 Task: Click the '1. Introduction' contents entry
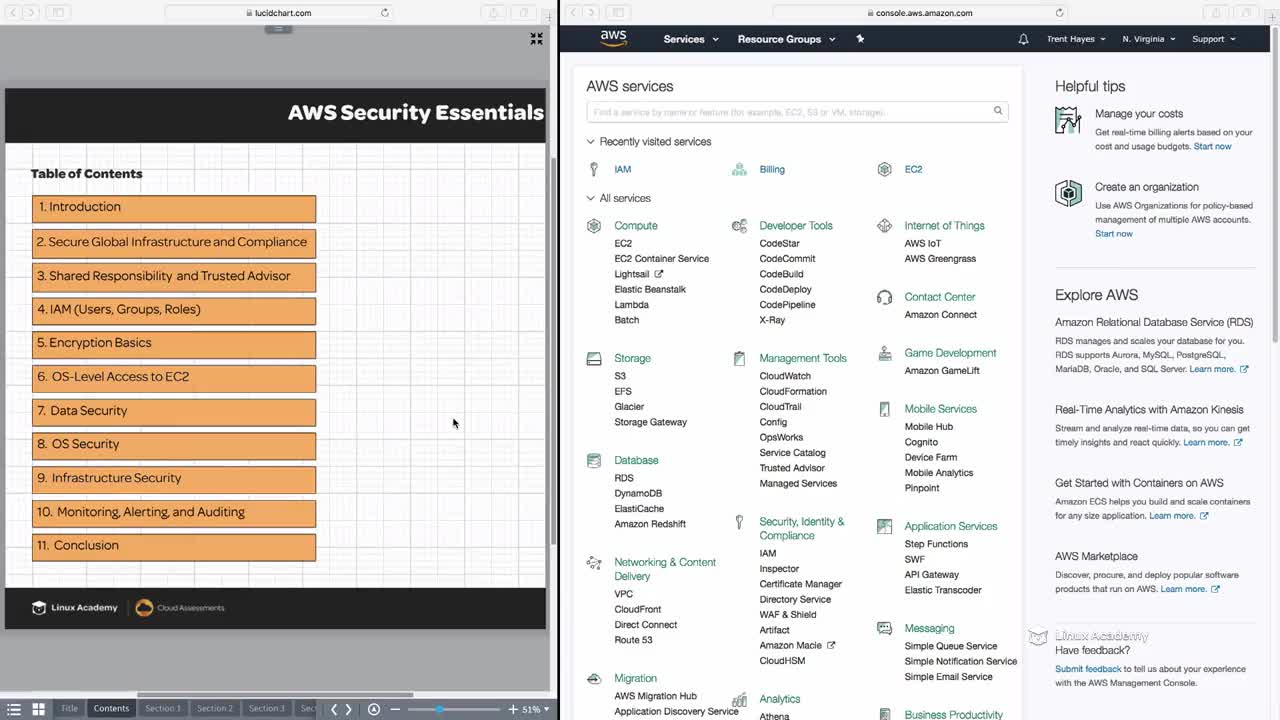tap(174, 208)
